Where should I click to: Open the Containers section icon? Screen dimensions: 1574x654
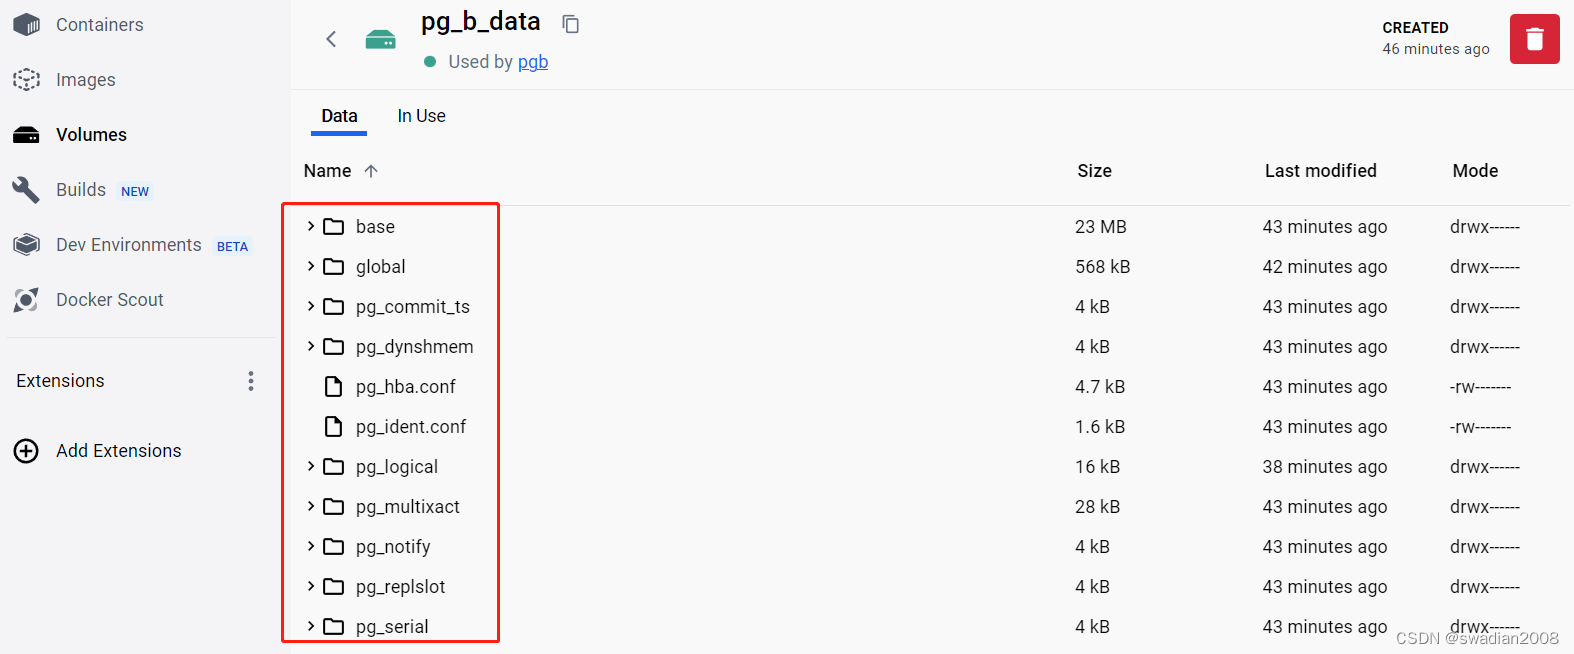[27, 25]
